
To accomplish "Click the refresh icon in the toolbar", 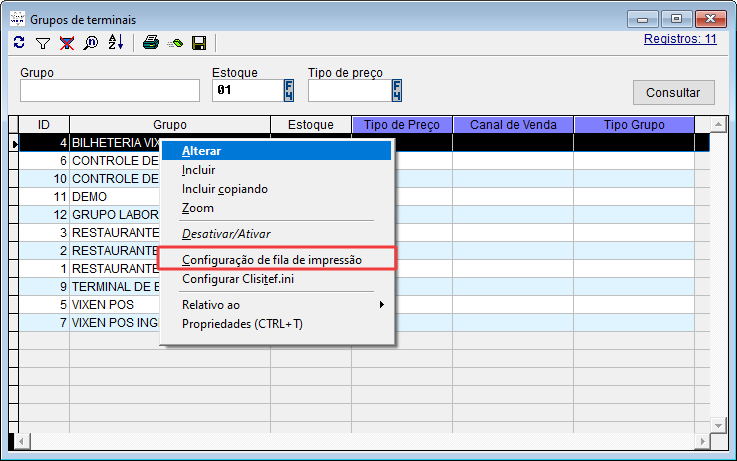I will click(x=20, y=43).
